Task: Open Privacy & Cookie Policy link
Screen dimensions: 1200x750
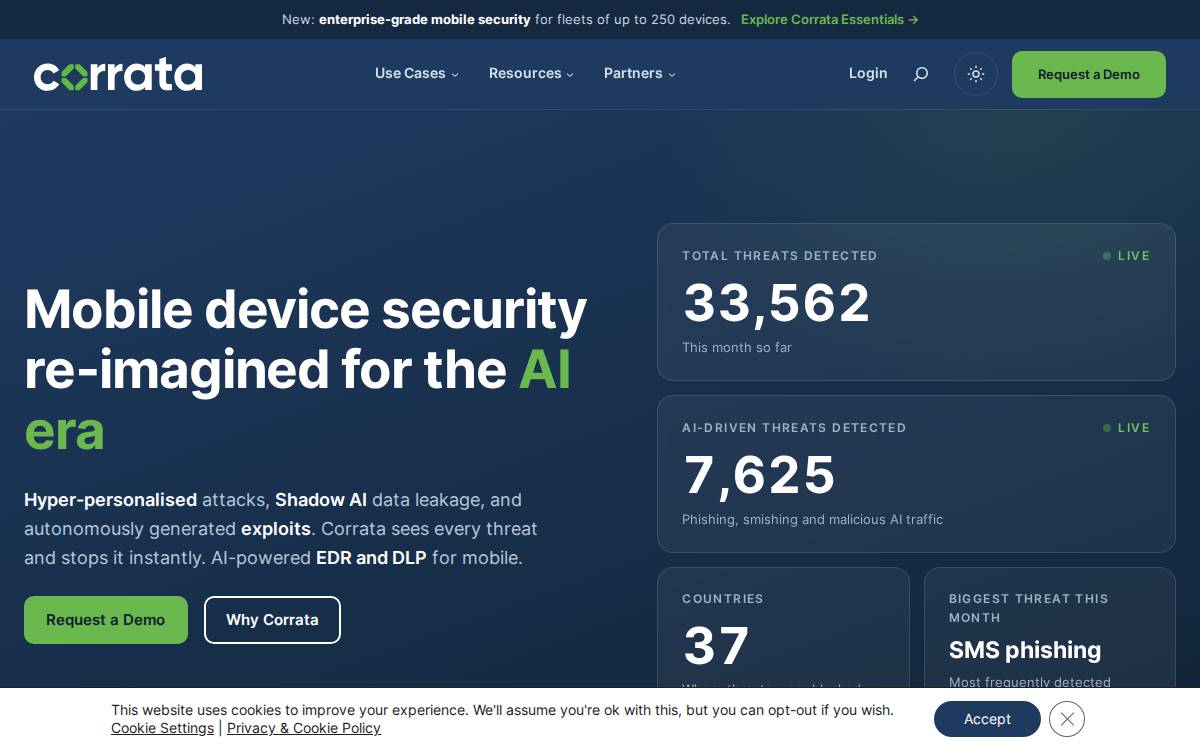Action: [x=304, y=728]
